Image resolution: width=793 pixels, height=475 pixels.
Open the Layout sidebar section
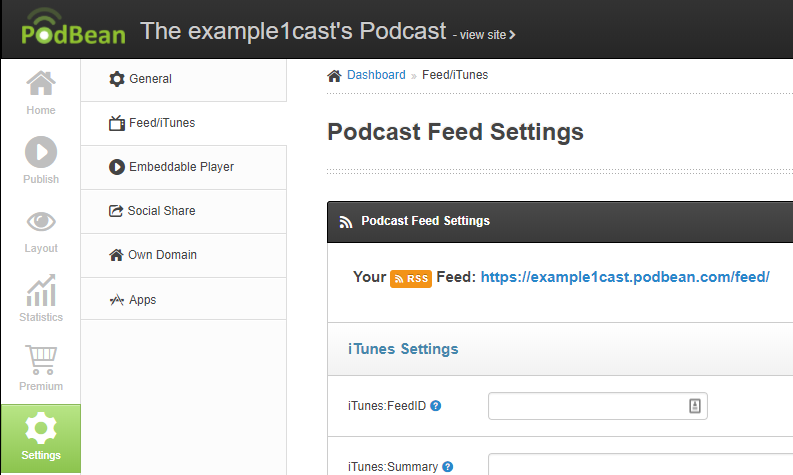point(41,231)
